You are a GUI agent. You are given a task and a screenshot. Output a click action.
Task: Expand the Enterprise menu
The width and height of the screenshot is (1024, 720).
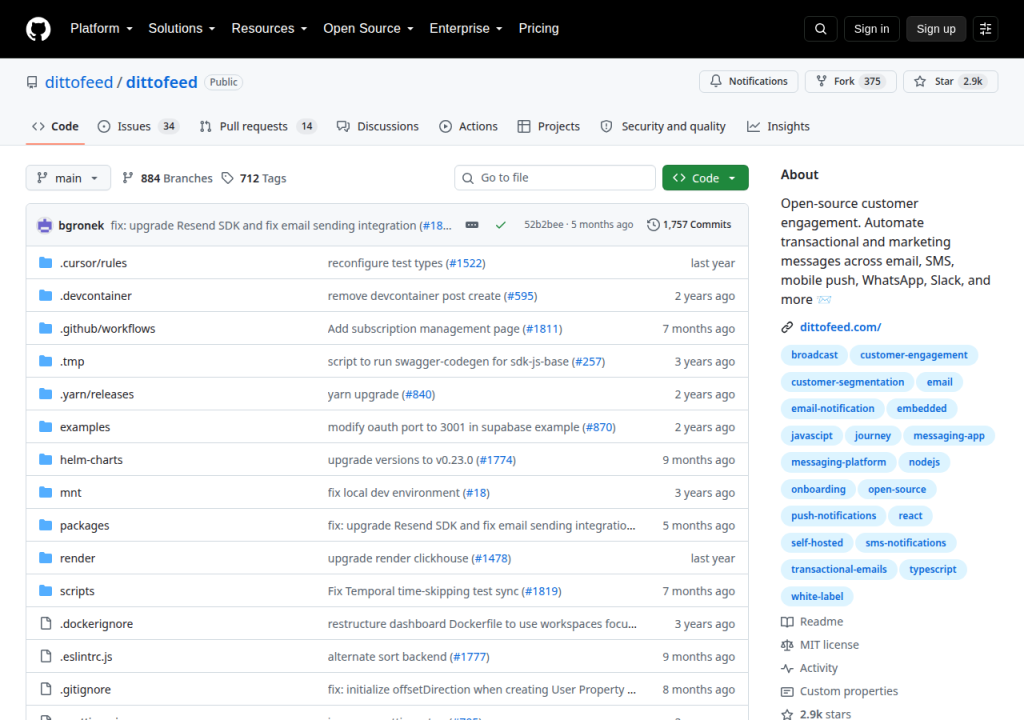[x=466, y=29]
